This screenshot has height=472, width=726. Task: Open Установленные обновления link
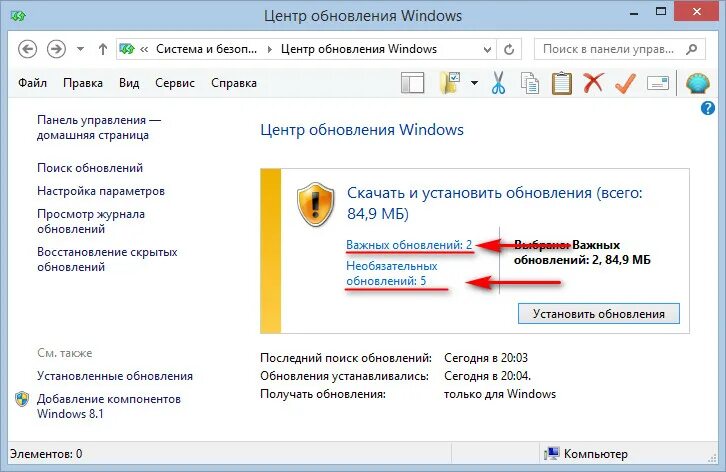tap(115, 376)
